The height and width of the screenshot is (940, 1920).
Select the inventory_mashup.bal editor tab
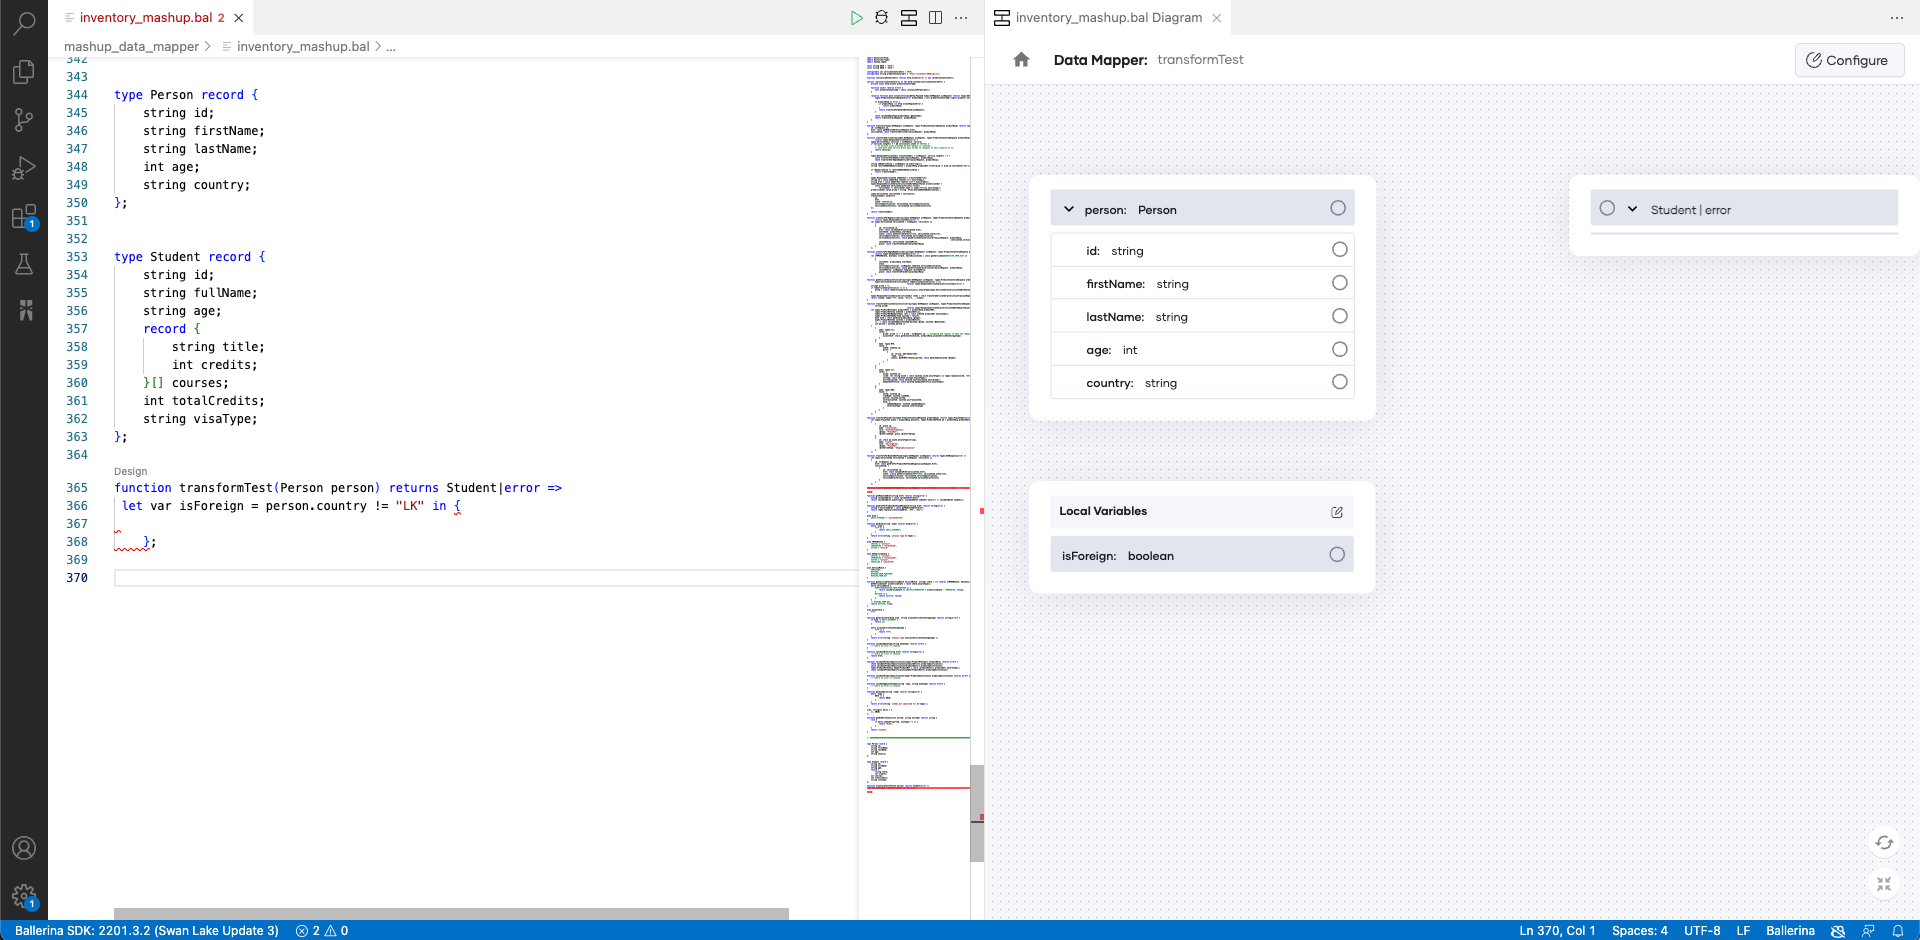tap(145, 17)
